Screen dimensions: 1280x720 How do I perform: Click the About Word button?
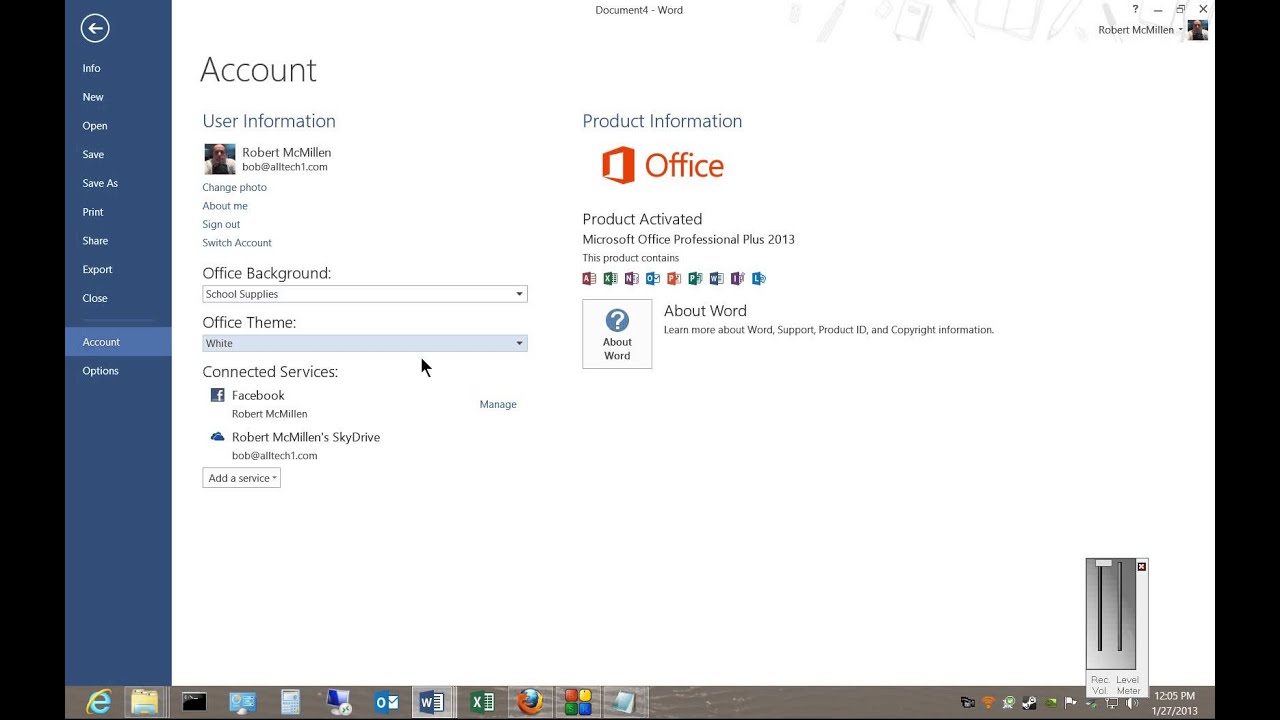click(x=616, y=333)
